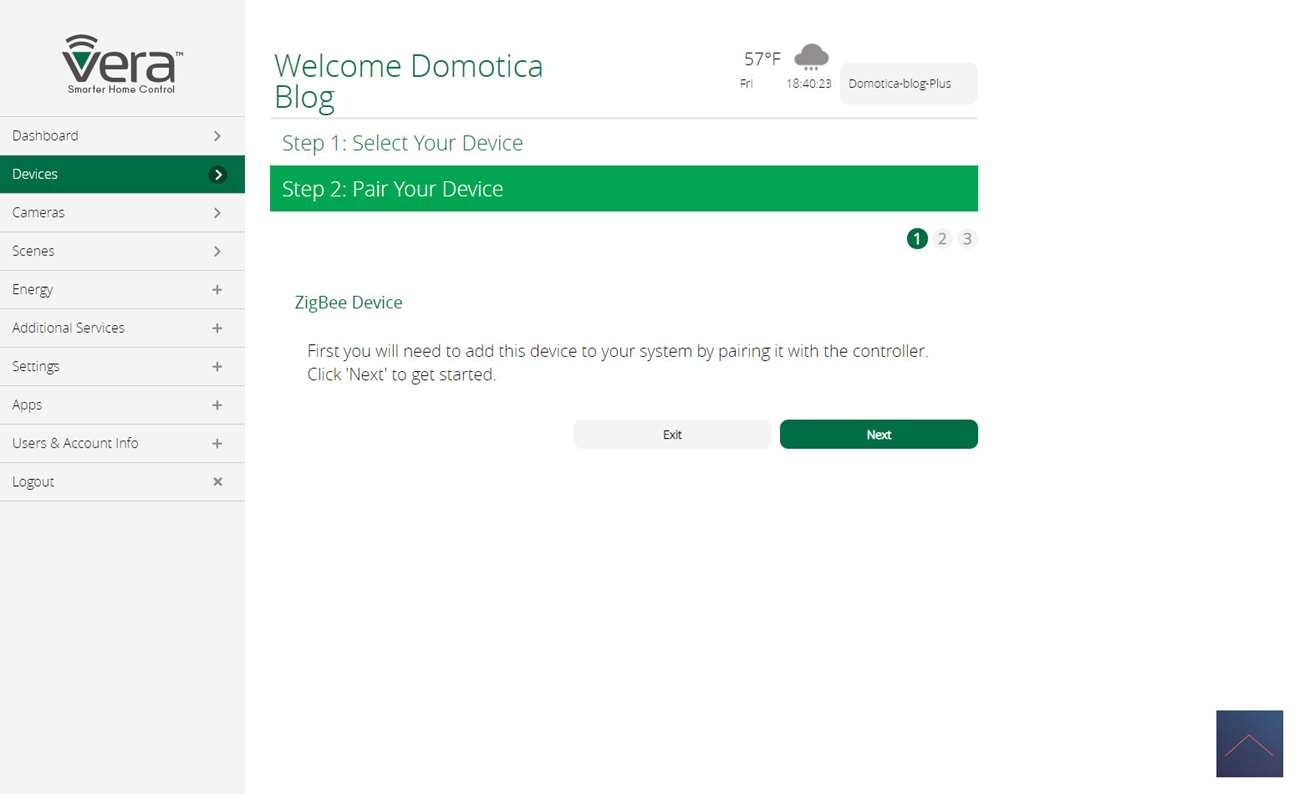Click the Logout X icon
The height and width of the screenshot is (794, 1300).
217,482
